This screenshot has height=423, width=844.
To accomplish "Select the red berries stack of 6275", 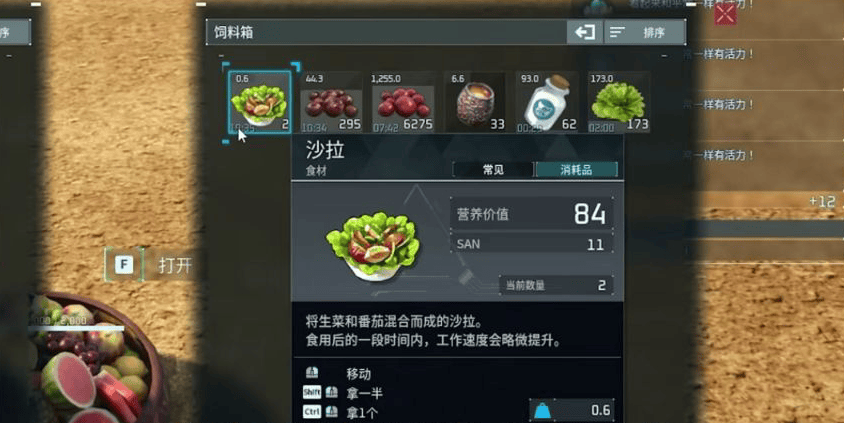I will click(403, 102).
